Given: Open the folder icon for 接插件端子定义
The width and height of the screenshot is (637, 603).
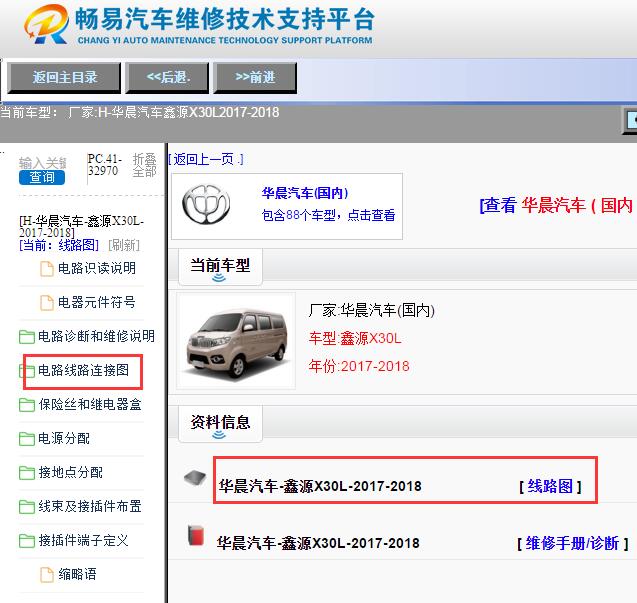Looking at the screenshot, I should pos(27,541).
